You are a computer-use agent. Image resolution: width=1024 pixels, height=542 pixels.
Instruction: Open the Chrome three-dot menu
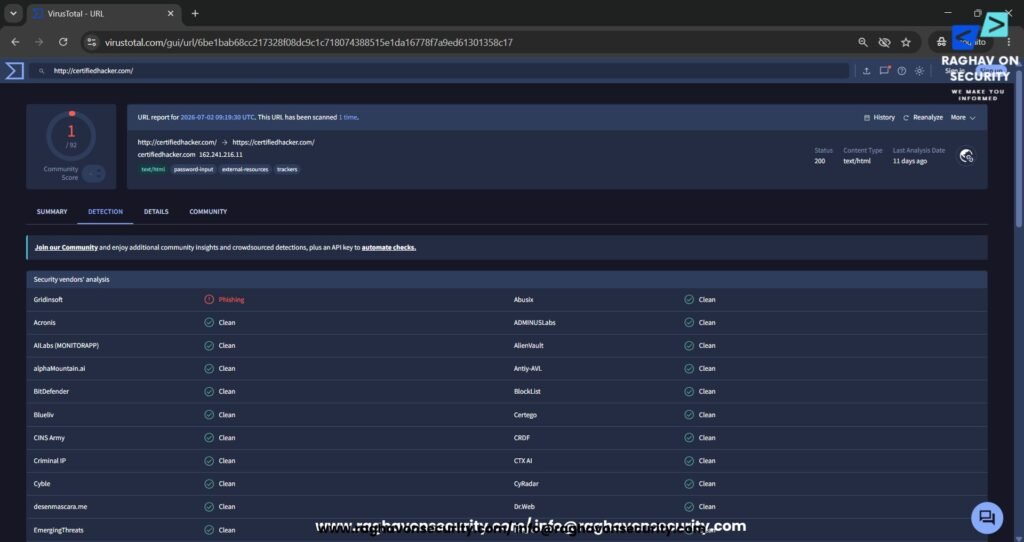[1008, 42]
